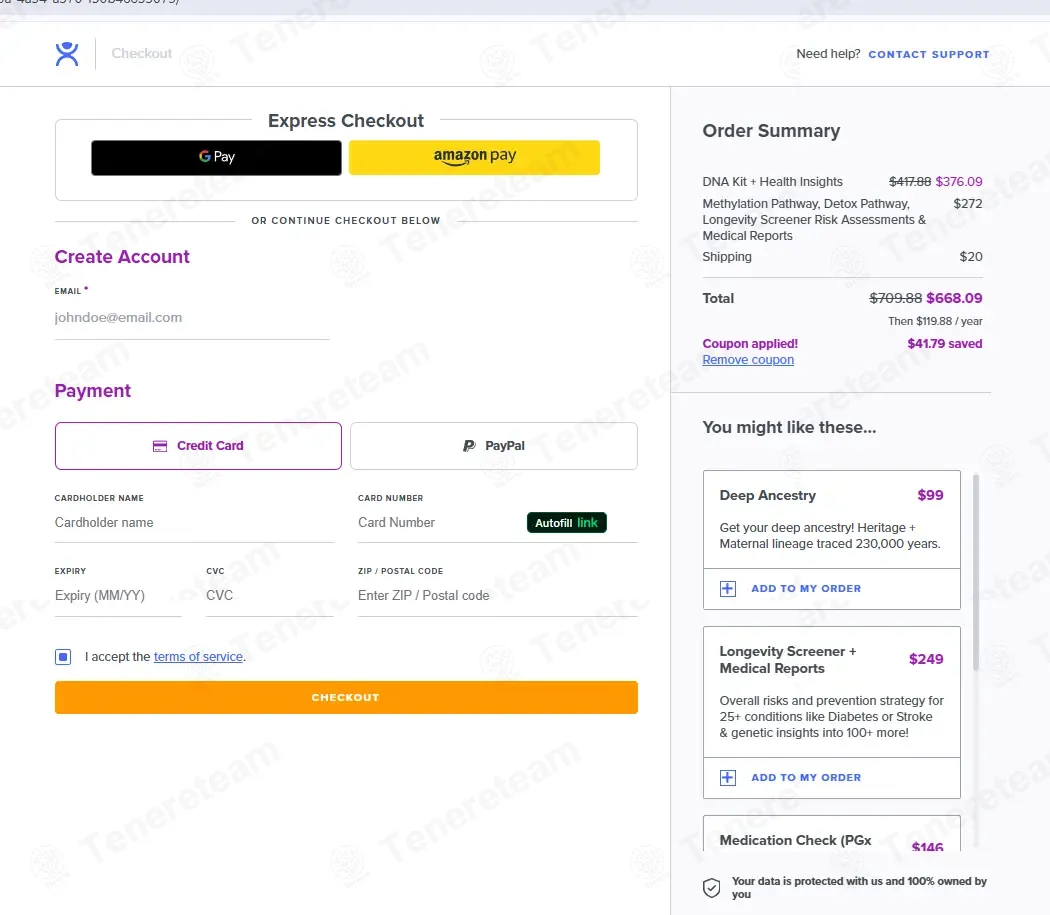Open the terms of service link
Screen dimensions: 1050x915
(198, 657)
